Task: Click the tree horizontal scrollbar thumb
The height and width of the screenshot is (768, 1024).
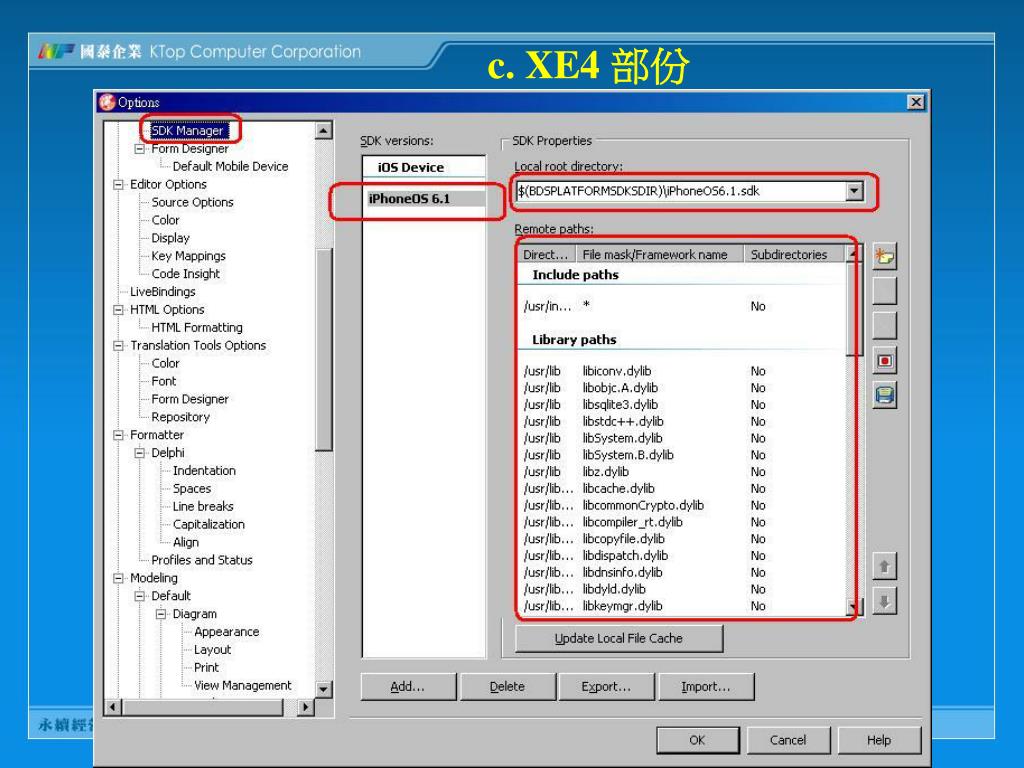Action: [x=203, y=707]
